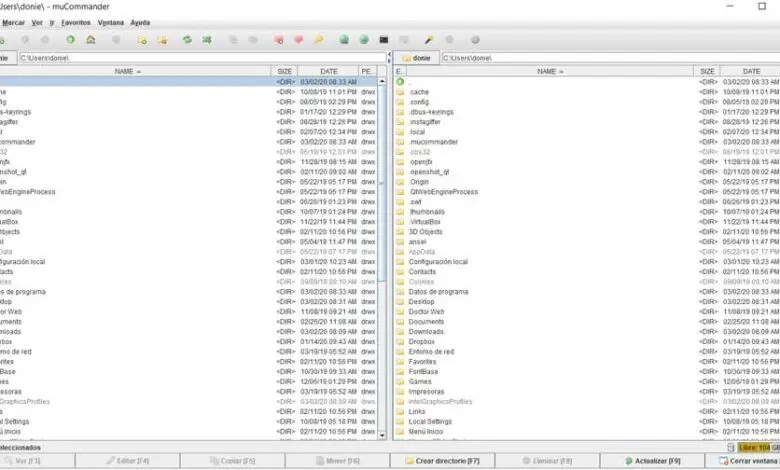Viewport: 780px width, 470px height.
Task: Click the second green globe toolbar icon
Action: pos(364,40)
